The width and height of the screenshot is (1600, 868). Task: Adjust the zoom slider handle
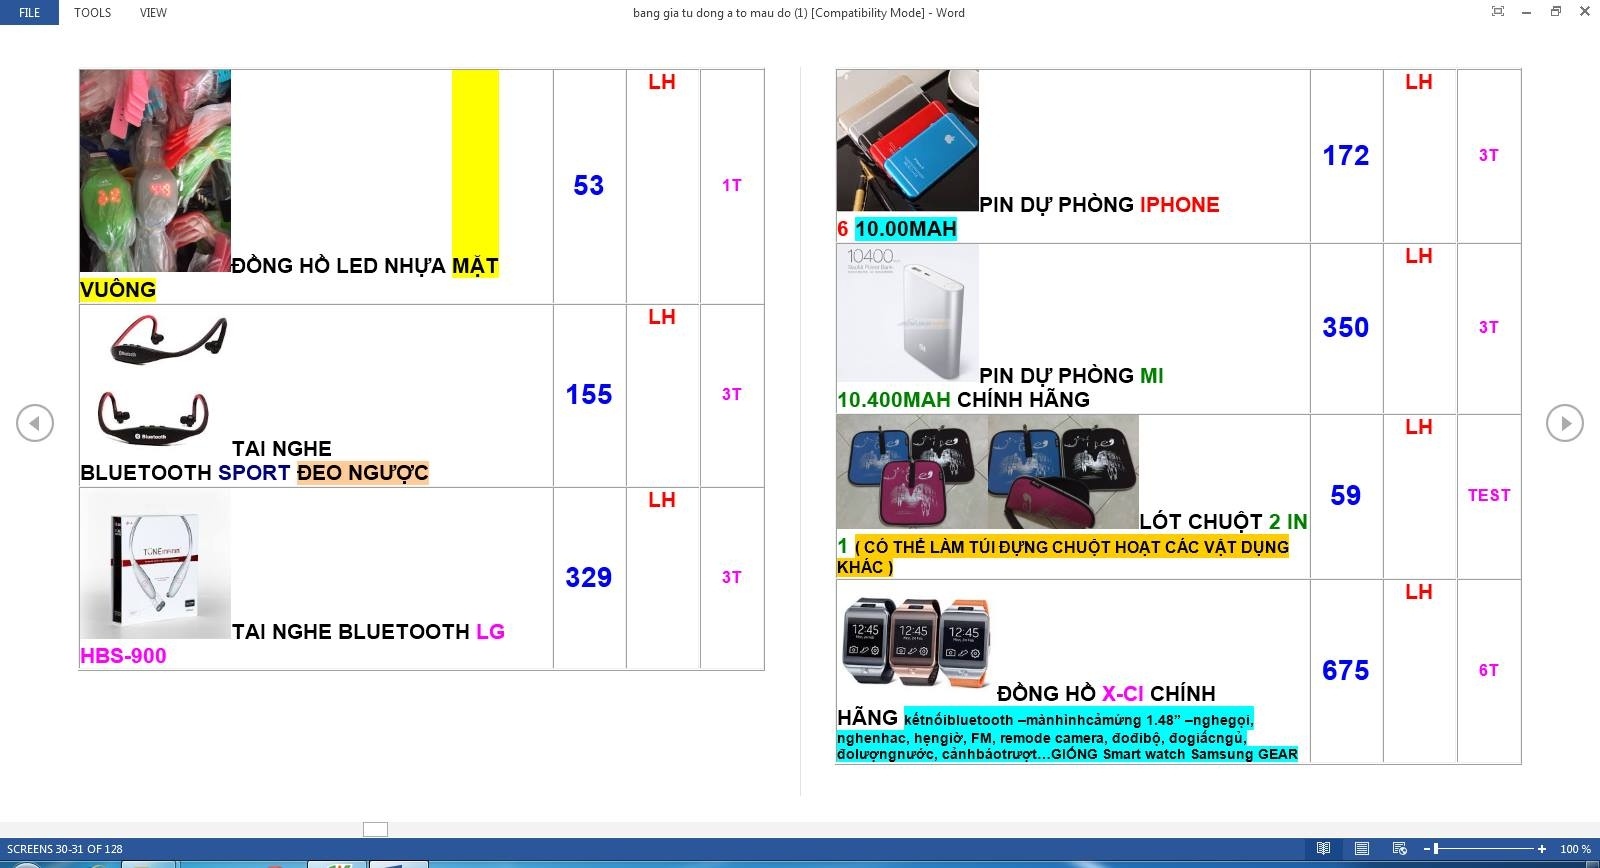tap(1436, 849)
